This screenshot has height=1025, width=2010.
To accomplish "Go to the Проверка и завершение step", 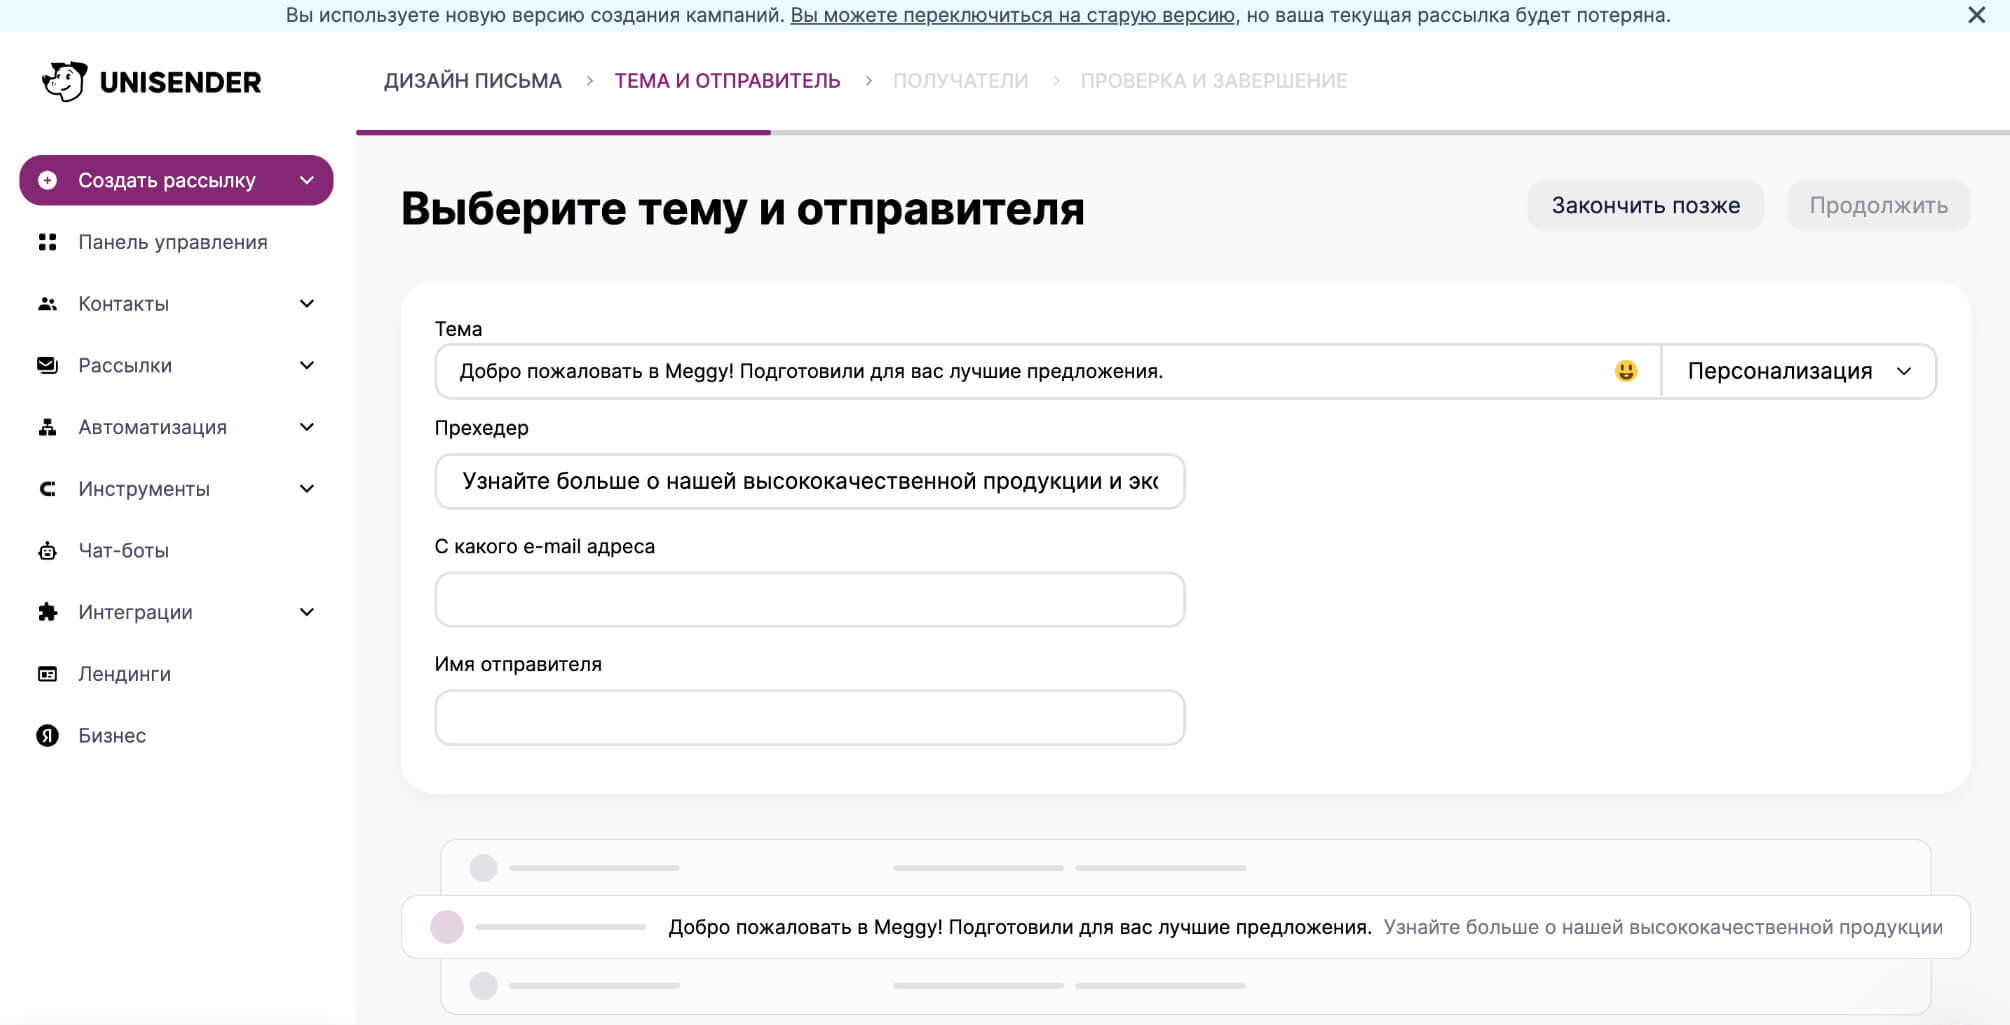I will tap(1213, 81).
